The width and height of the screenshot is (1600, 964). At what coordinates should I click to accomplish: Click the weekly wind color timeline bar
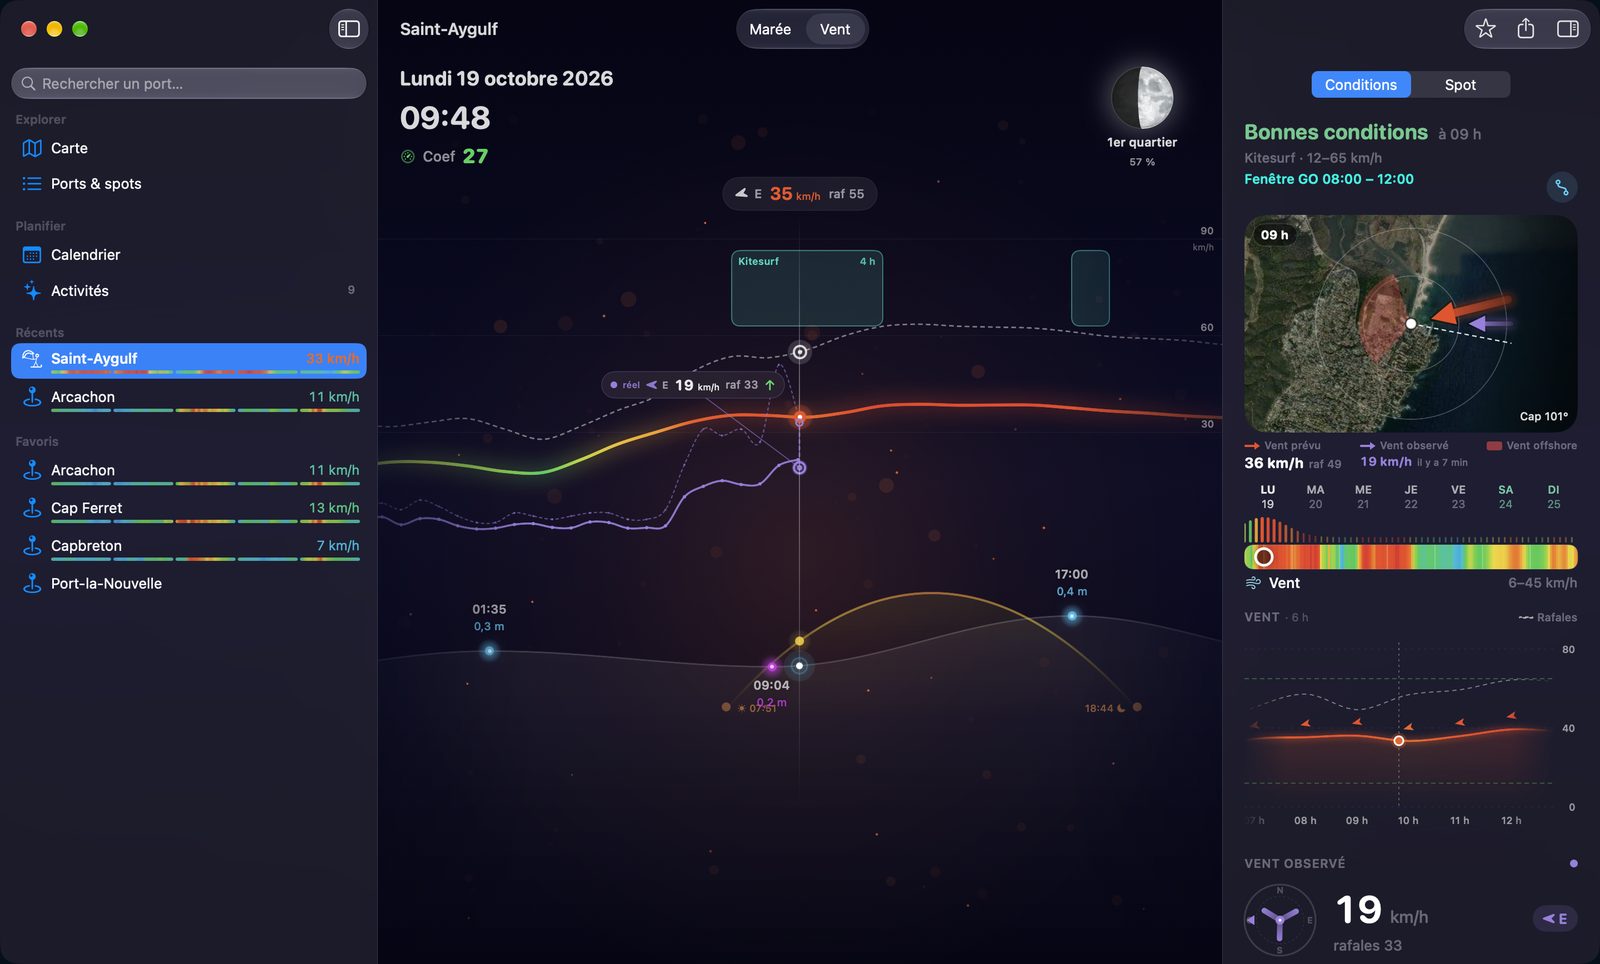pos(1410,557)
